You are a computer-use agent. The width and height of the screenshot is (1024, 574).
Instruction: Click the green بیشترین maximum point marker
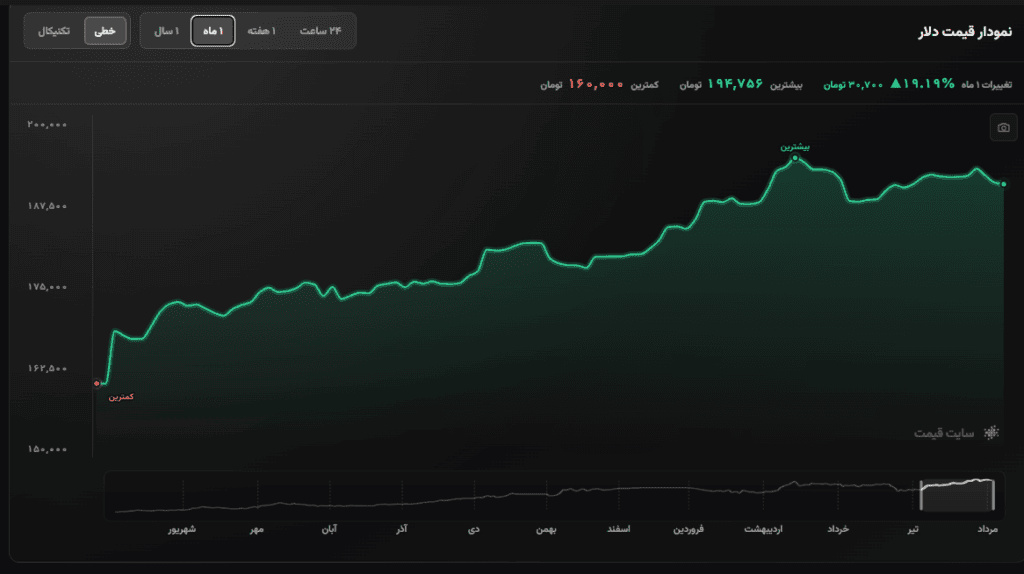coord(795,158)
